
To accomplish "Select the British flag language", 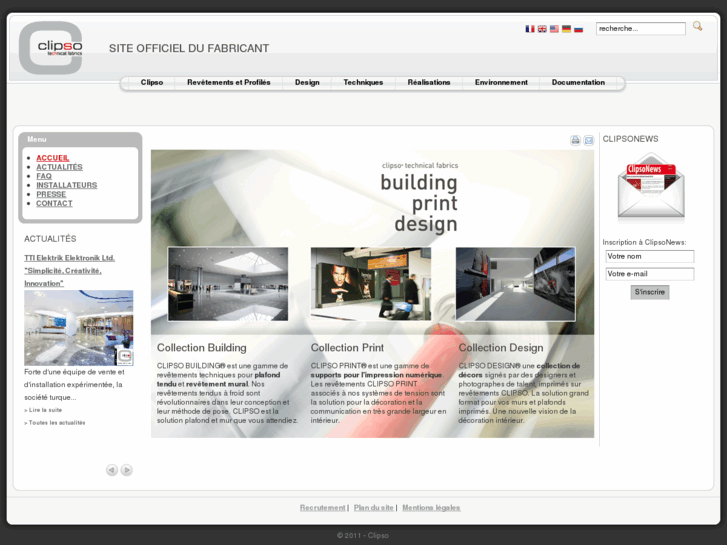I will click(x=542, y=29).
